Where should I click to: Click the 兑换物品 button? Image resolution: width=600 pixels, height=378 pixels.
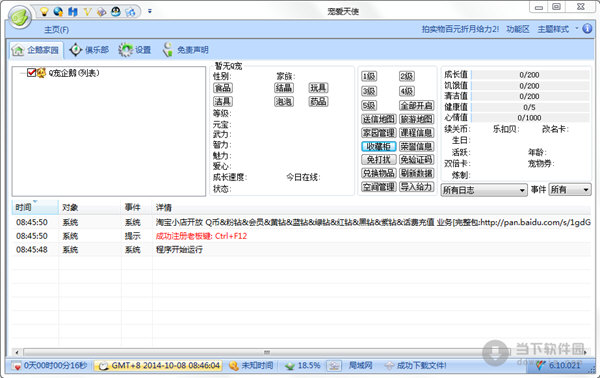tap(379, 173)
